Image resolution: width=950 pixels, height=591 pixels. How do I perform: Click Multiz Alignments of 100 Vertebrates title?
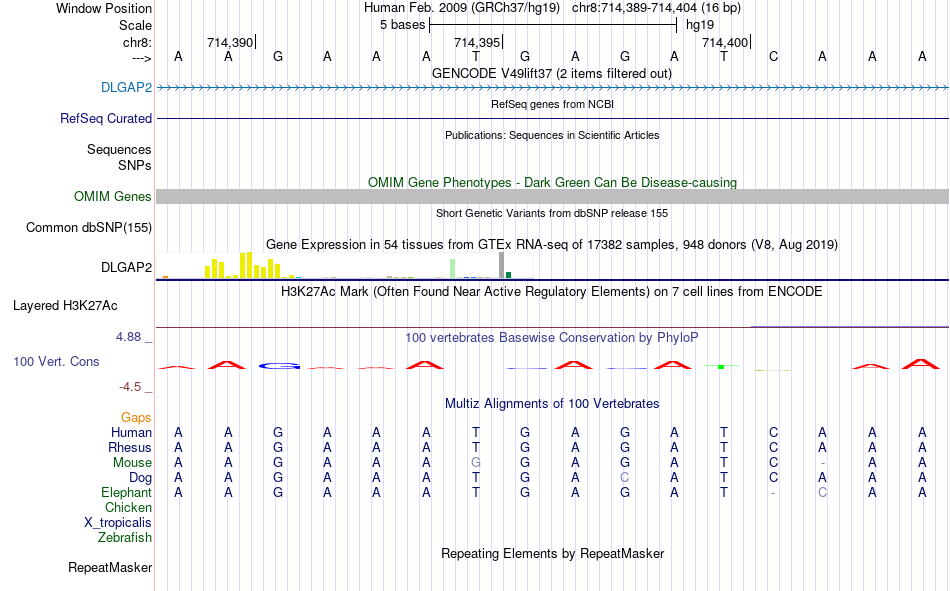[552, 404]
